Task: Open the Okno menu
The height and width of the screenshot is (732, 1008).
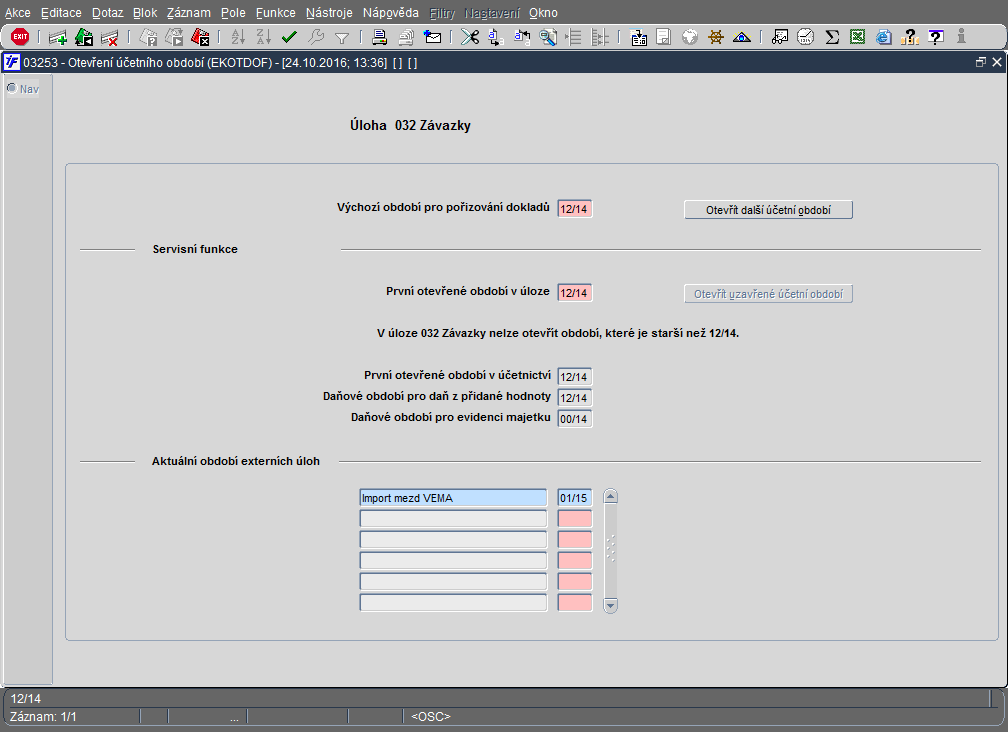Action: [x=543, y=13]
